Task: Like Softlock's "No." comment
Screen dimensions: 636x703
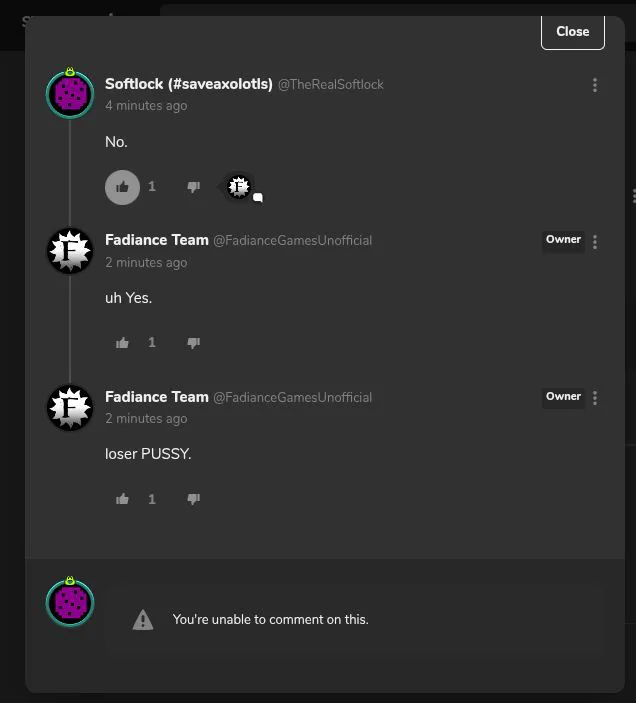Action: (122, 187)
